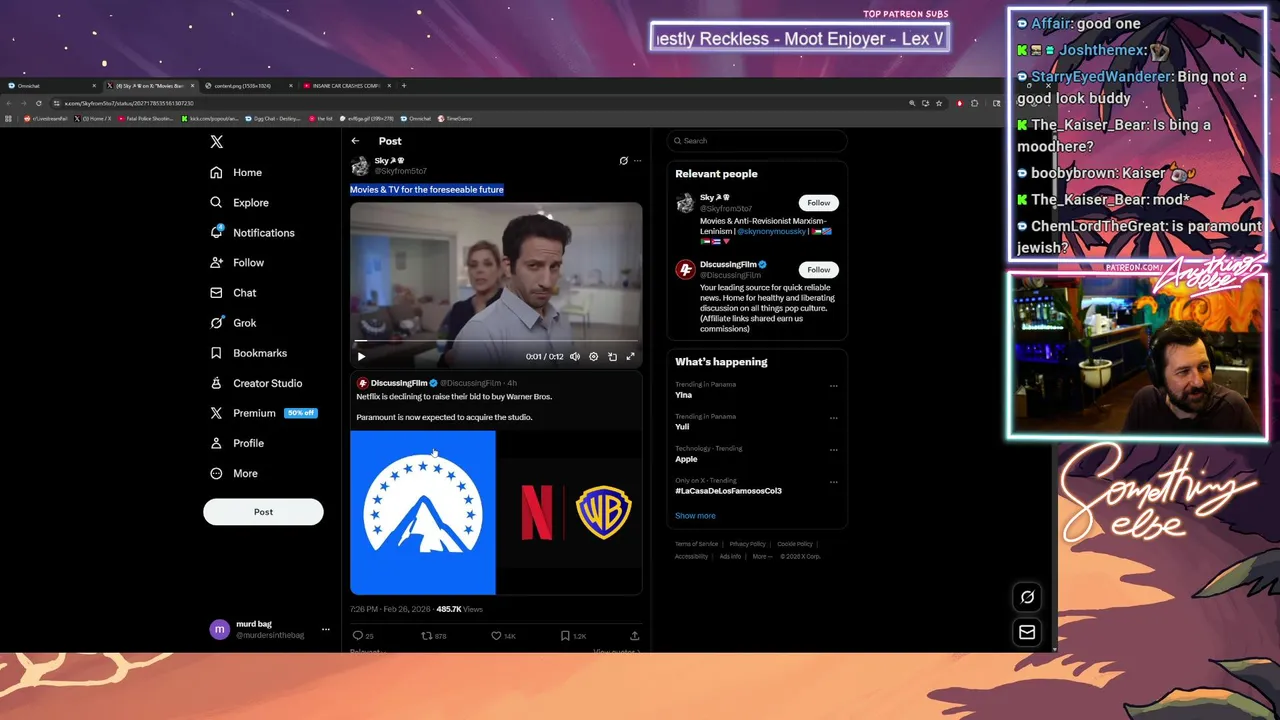Open the Privacy Policy footer link
This screenshot has height=720, width=1280.
(x=747, y=544)
